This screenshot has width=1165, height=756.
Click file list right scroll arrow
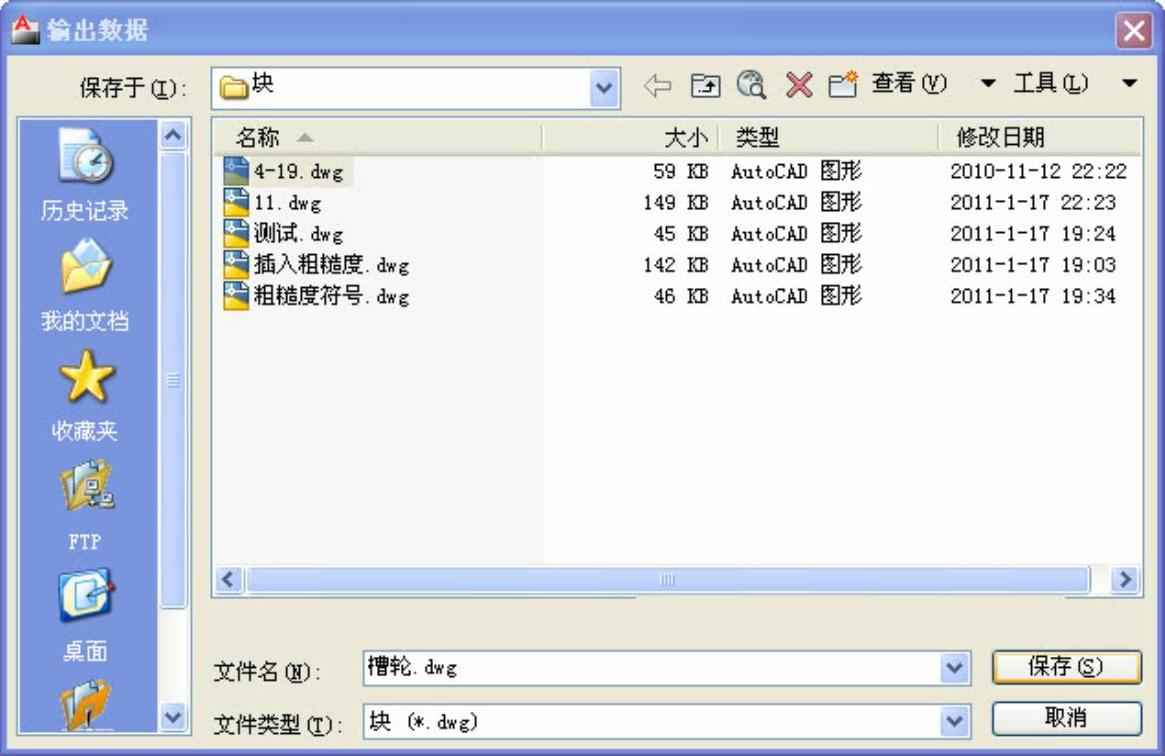tap(1126, 579)
